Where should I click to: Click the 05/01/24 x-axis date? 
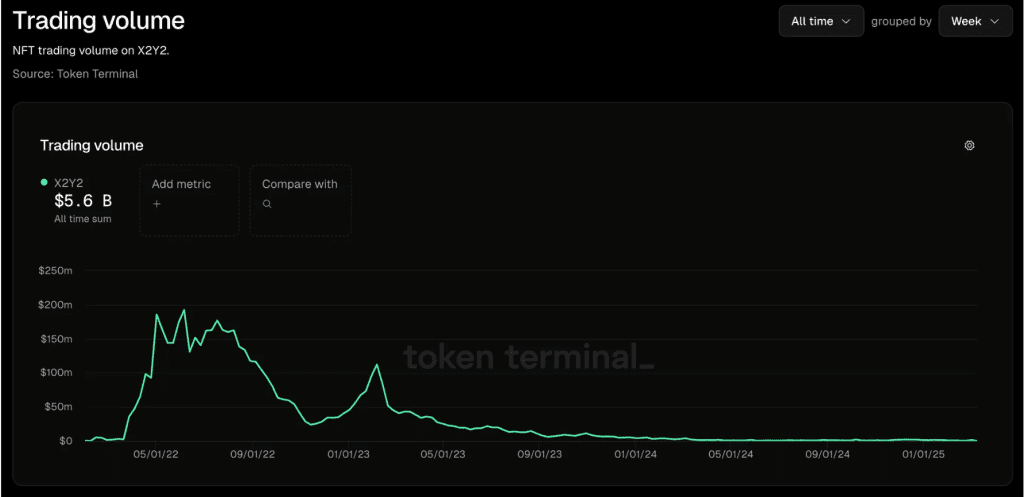coord(730,454)
